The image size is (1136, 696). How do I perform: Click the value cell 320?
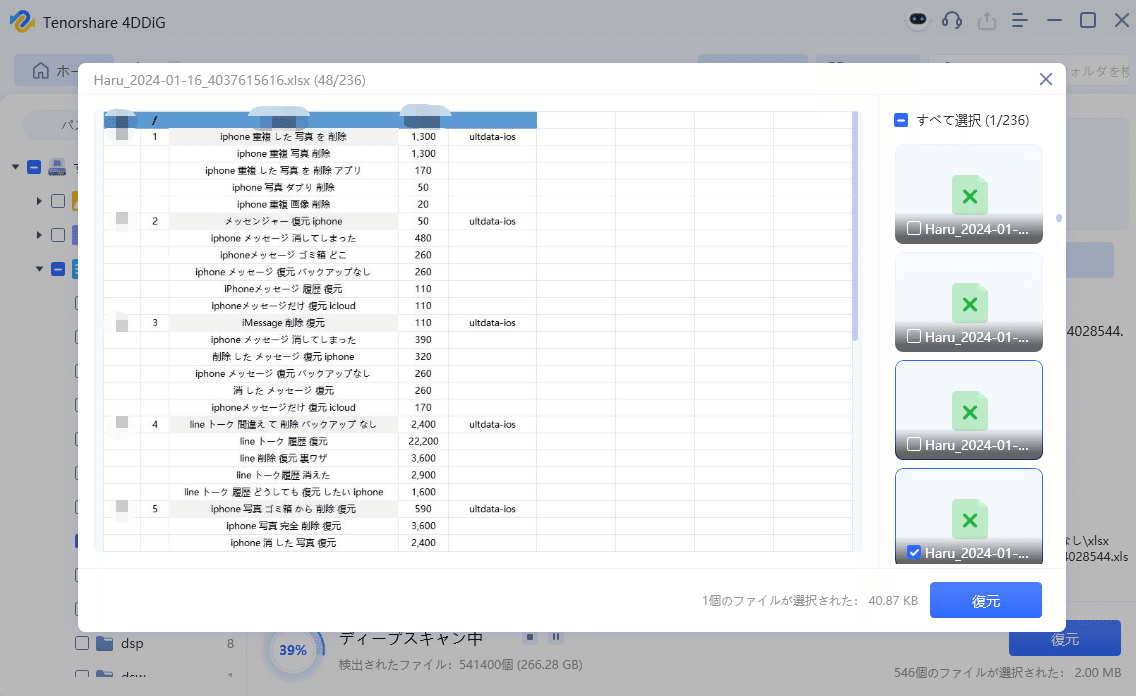[x=423, y=356]
